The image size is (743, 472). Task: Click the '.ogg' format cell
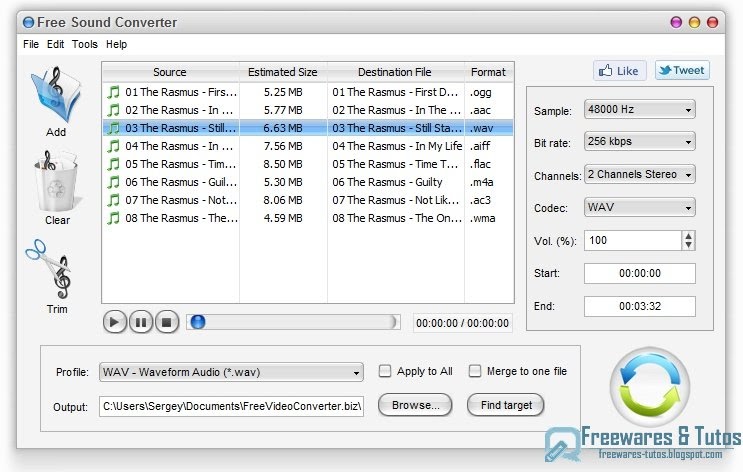point(480,92)
